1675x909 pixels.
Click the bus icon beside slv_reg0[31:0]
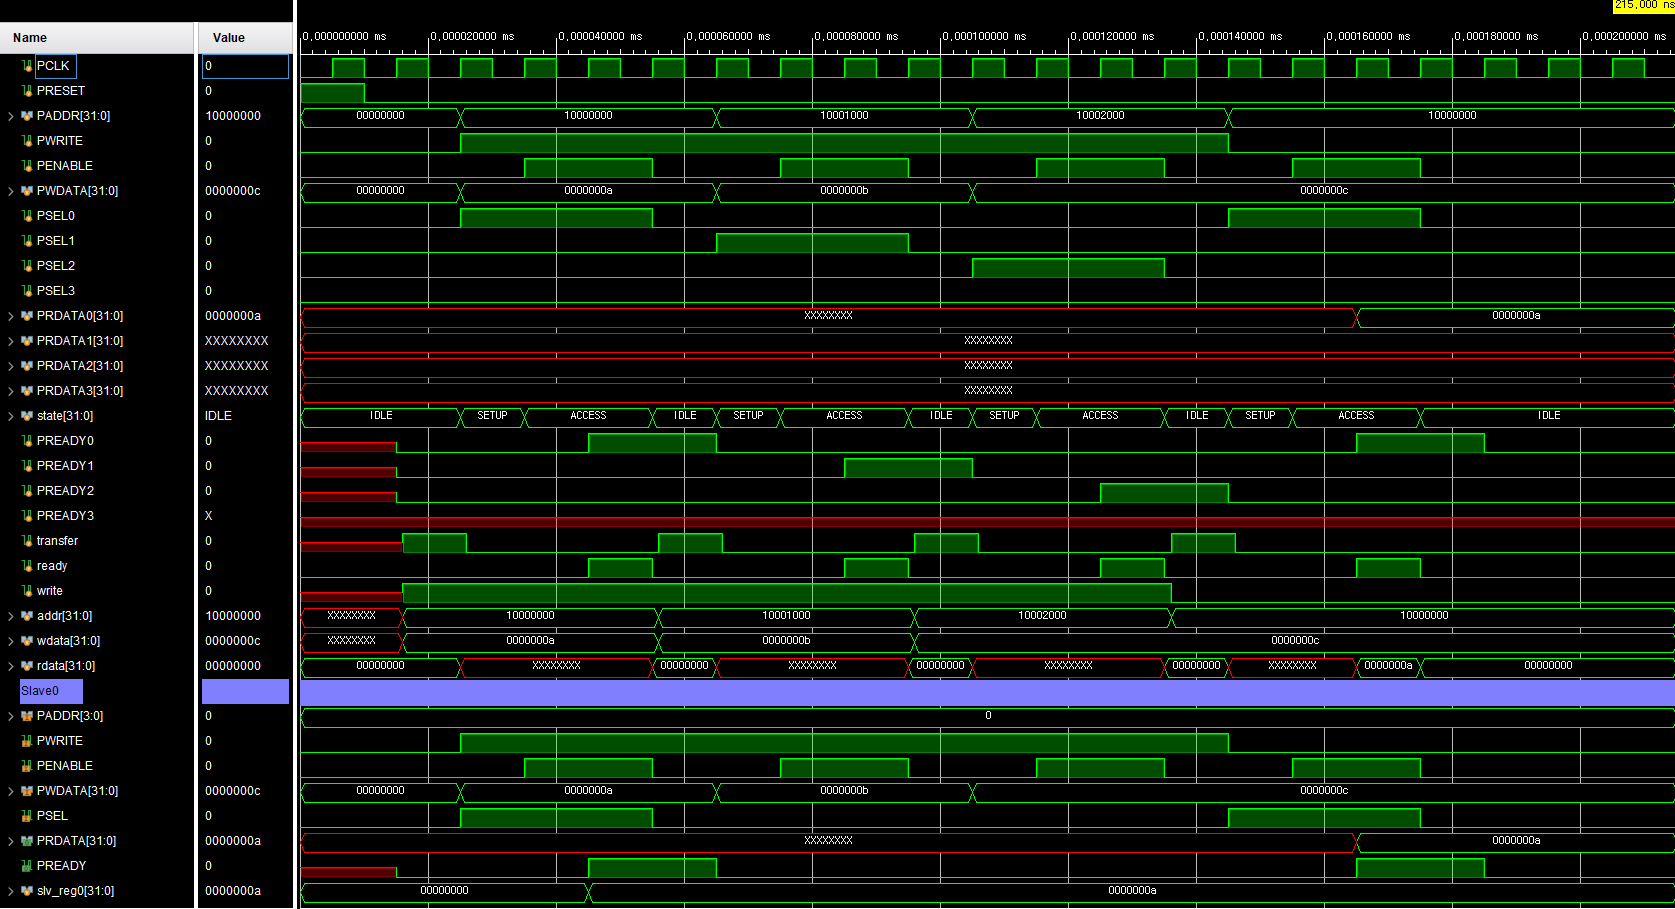pos(27,891)
